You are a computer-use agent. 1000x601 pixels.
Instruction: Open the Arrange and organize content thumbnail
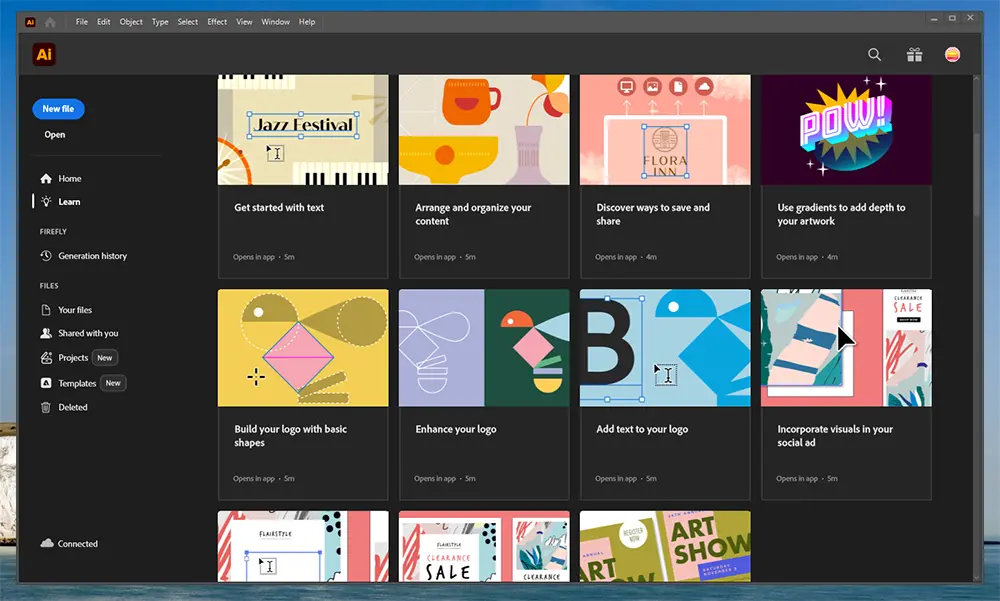(x=484, y=130)
